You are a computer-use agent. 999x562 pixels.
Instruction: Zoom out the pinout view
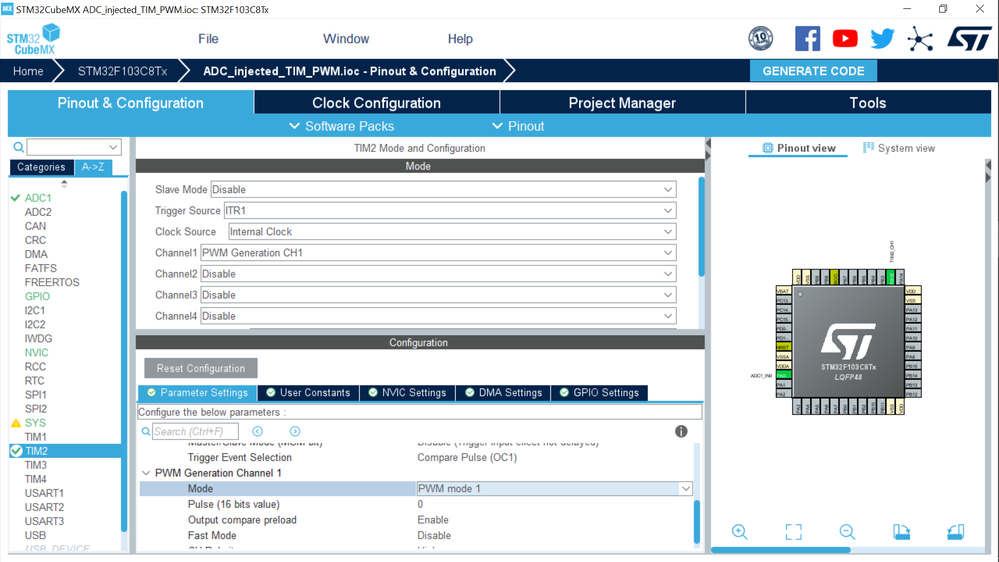click(847, 531)
